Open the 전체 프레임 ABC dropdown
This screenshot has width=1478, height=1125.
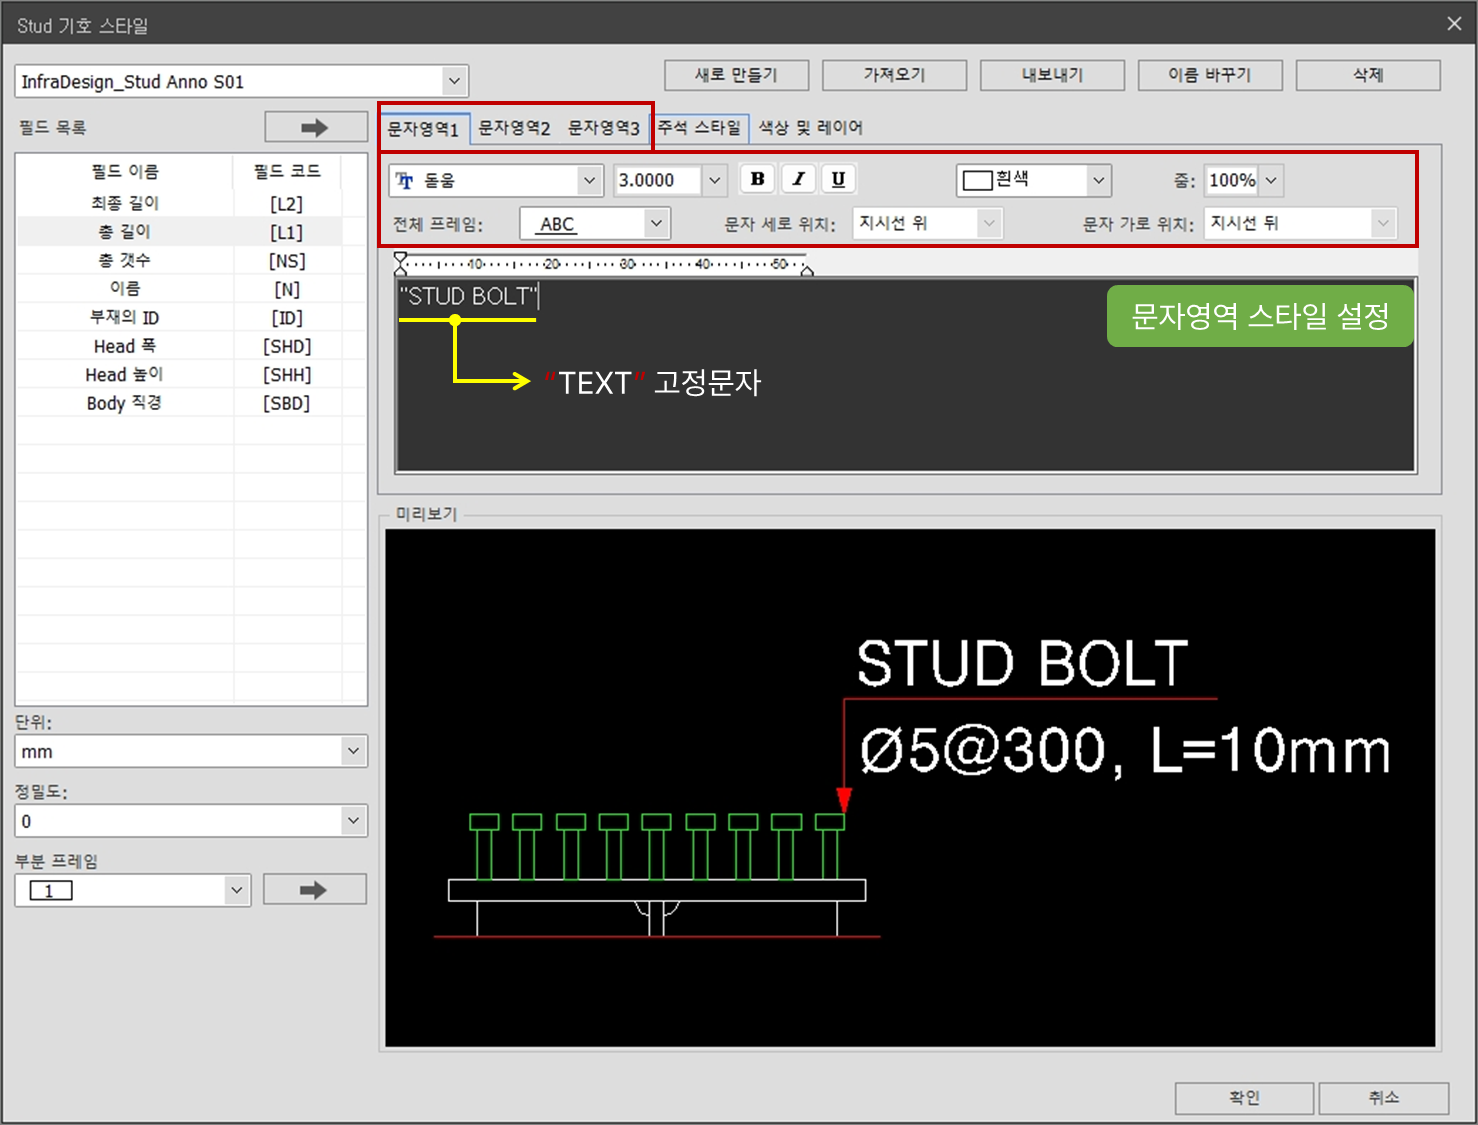coord(656,223)
